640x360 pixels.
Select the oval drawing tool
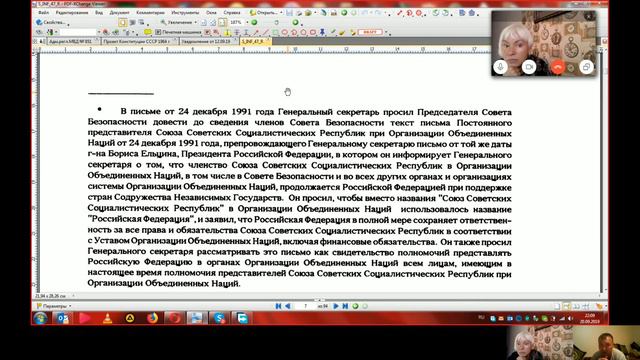click(x=285, y=32)
